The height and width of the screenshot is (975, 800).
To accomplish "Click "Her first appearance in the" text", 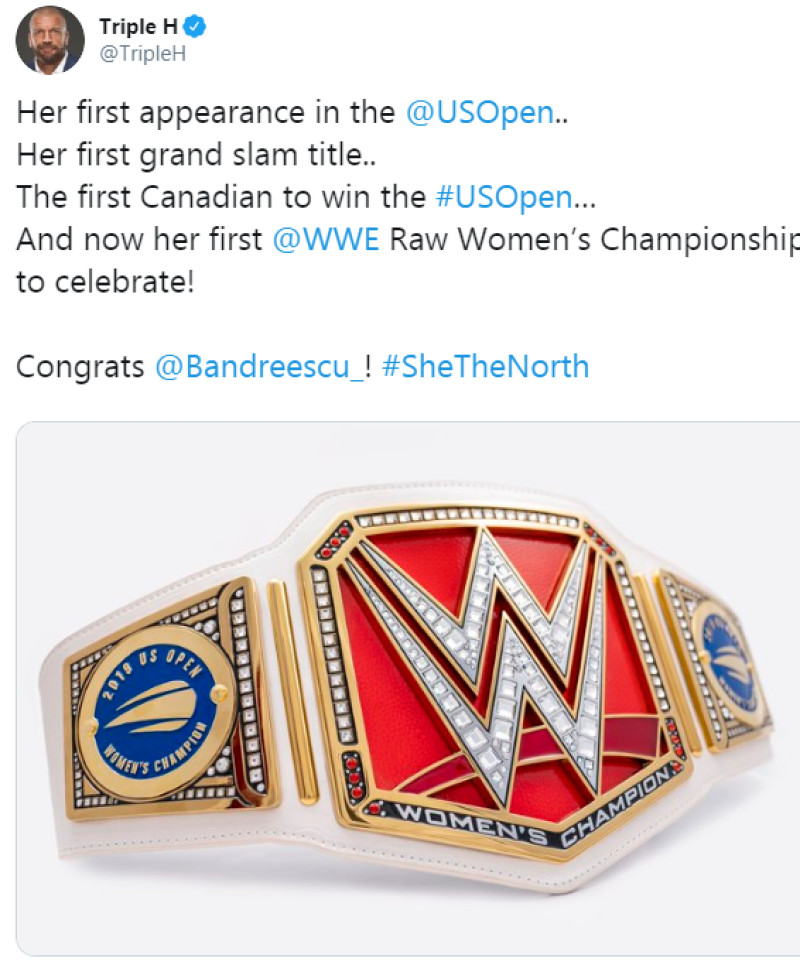I will (206, 113).
